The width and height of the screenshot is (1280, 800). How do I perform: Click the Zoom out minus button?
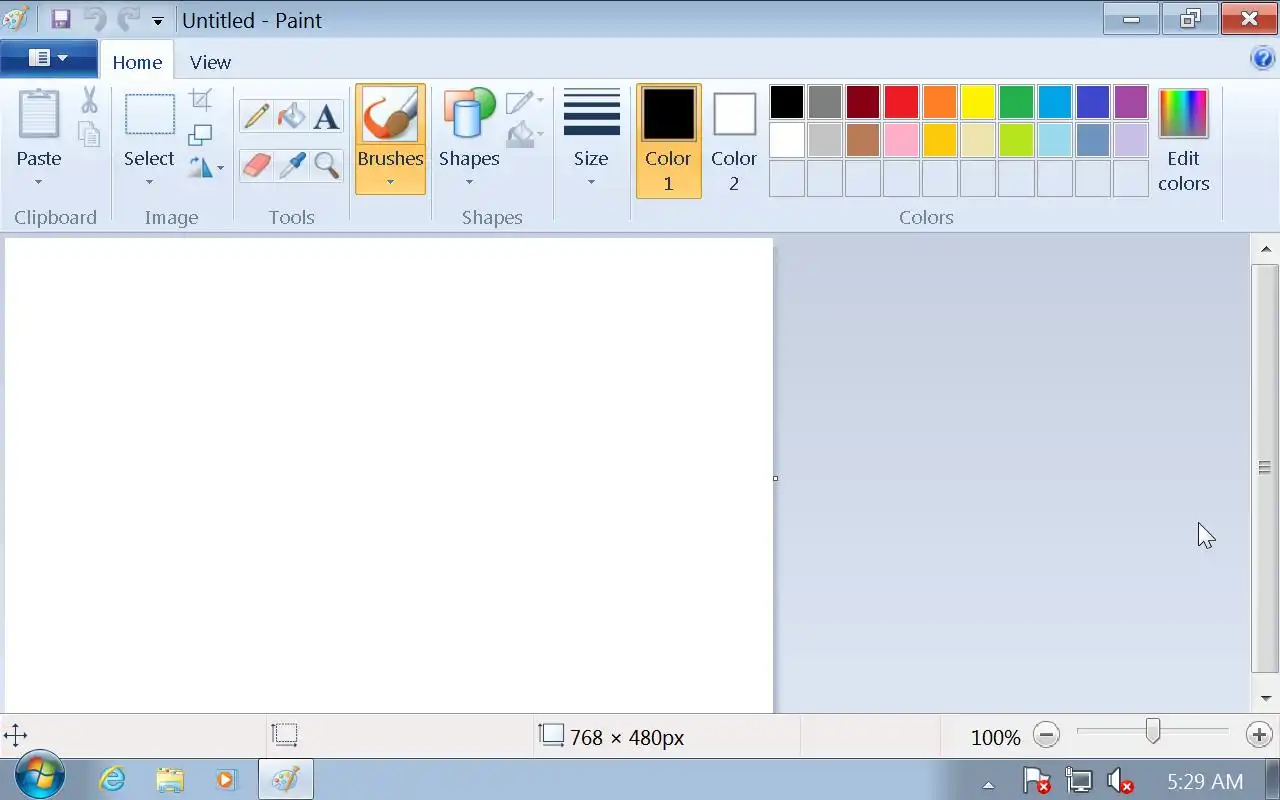pyautogui.click(x=1046, y=736)
